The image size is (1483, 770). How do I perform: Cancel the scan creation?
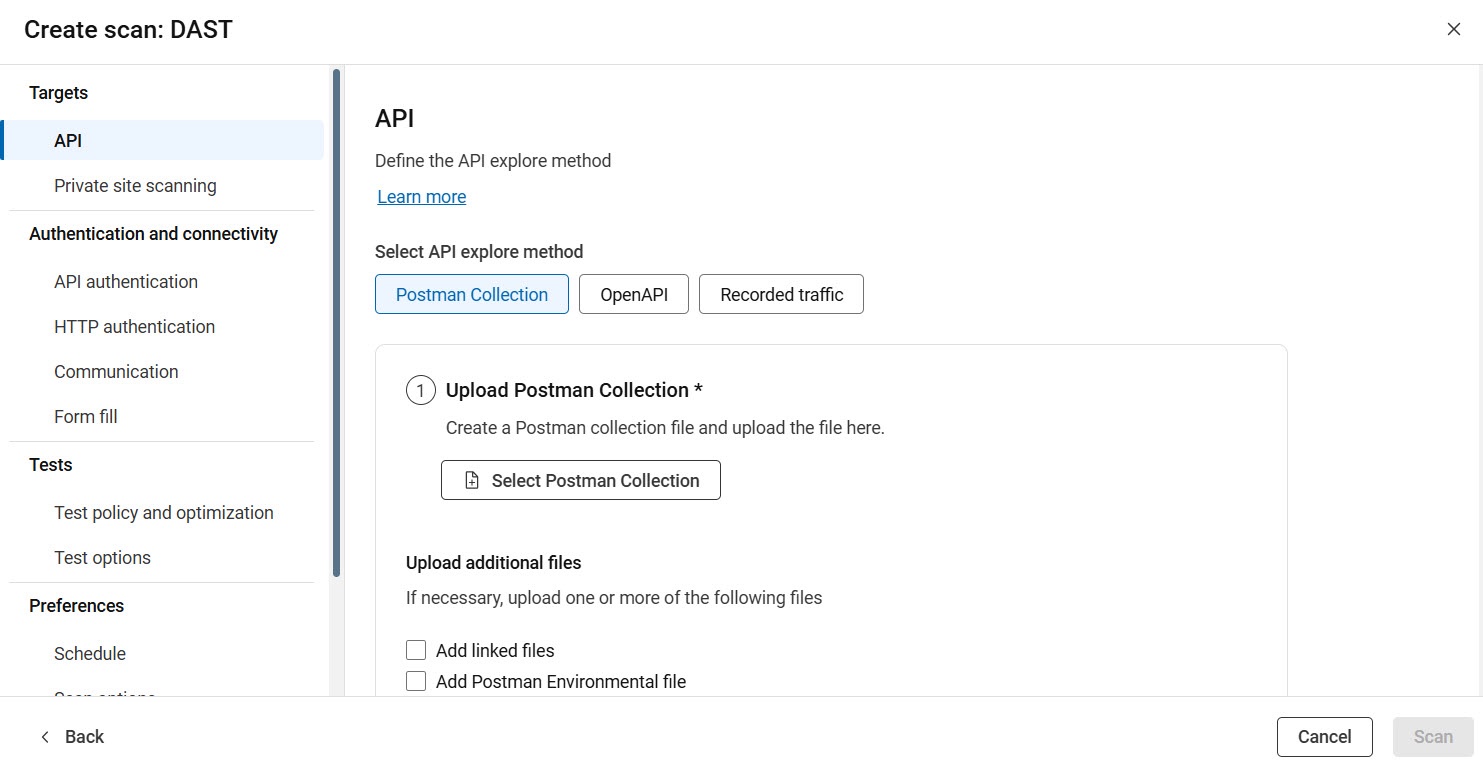[1324, 736]
